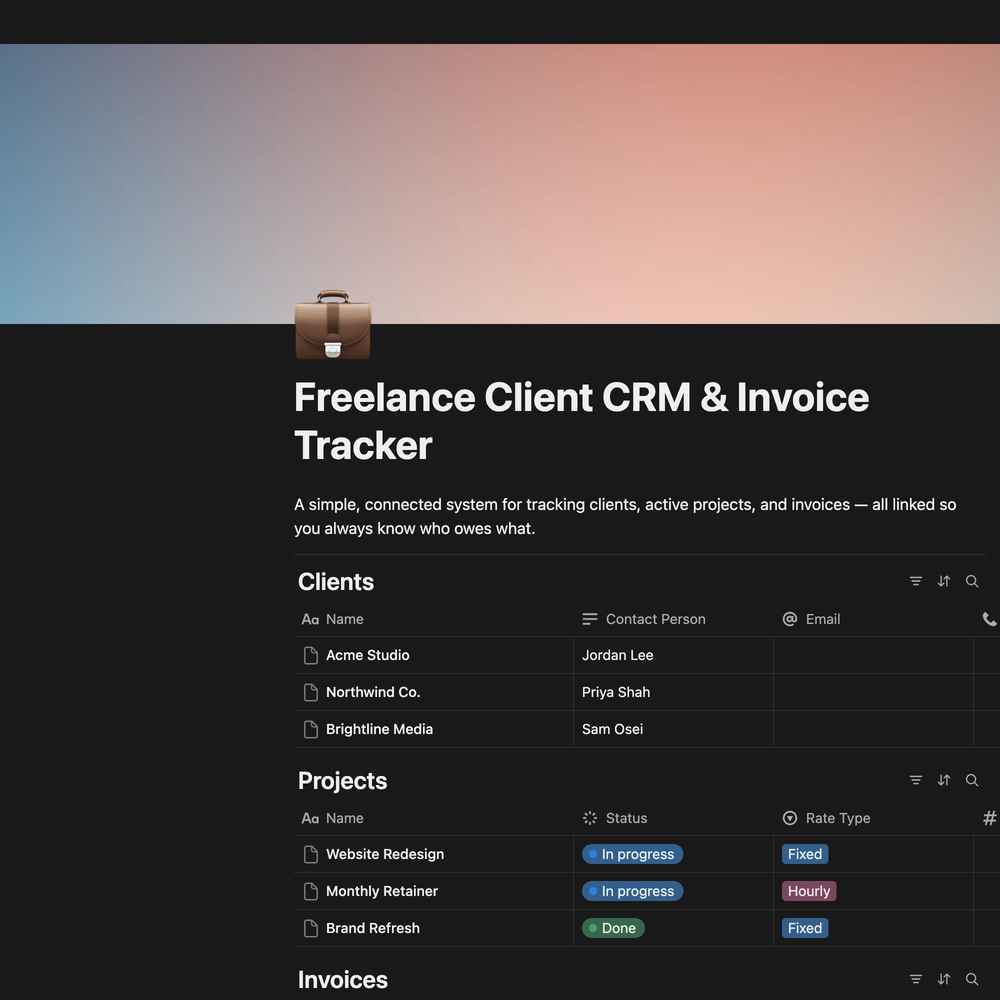Screen dimensions: 1000x1000
Task: Click the number column icon in Projects
Action: click(989, 818)
